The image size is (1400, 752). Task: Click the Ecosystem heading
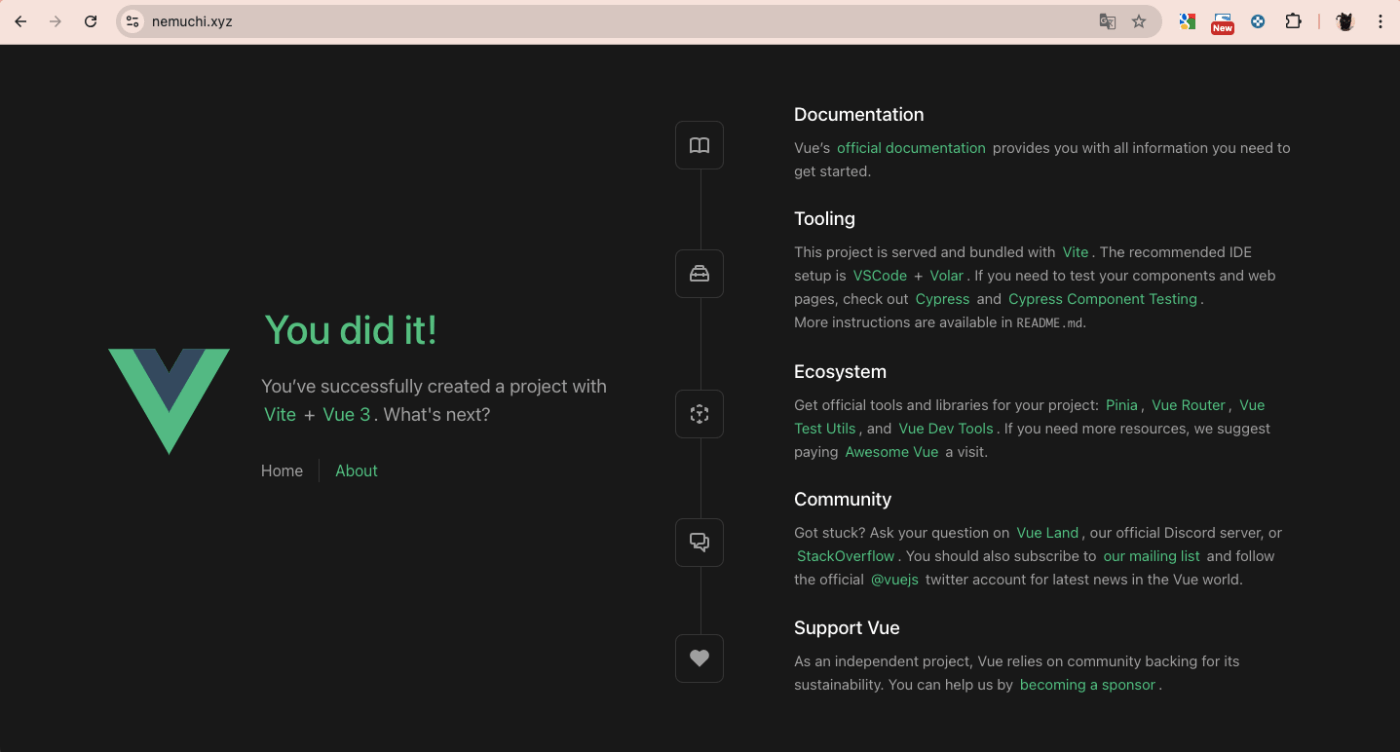[840, 372]
